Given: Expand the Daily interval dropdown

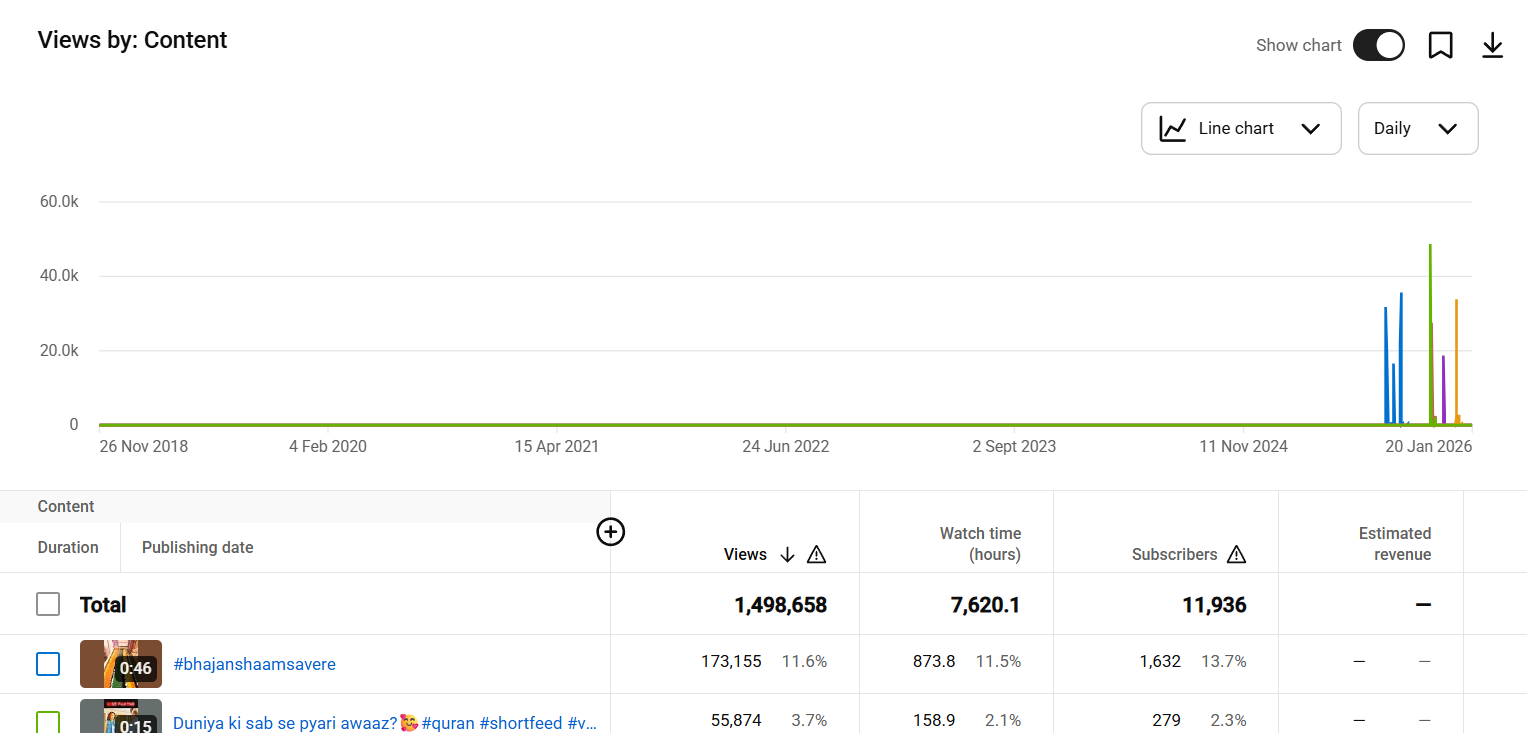Looking at the screenshot, I should click(1417, 129).
